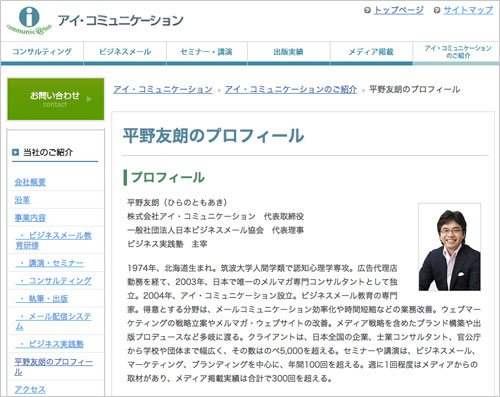Open the 執筆・出版 sidebar link

(42, 299)
